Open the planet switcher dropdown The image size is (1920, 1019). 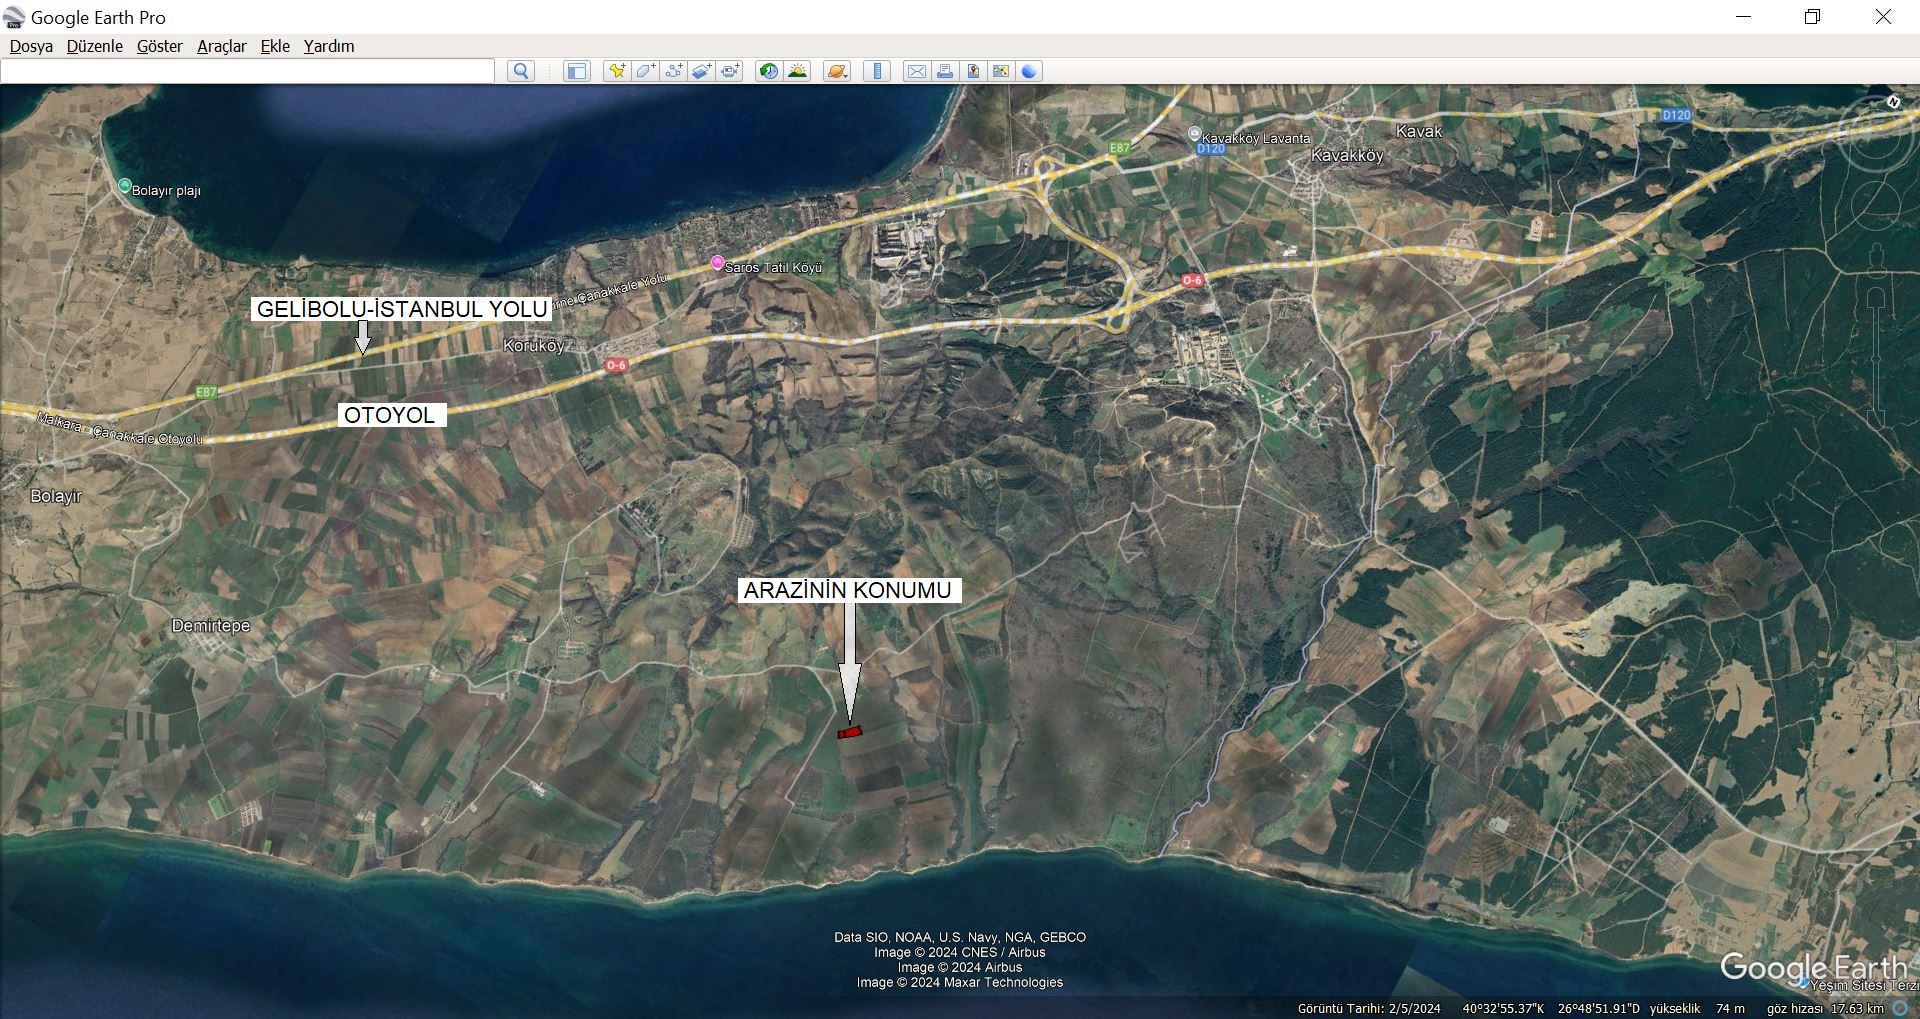(x=837, y=71)
